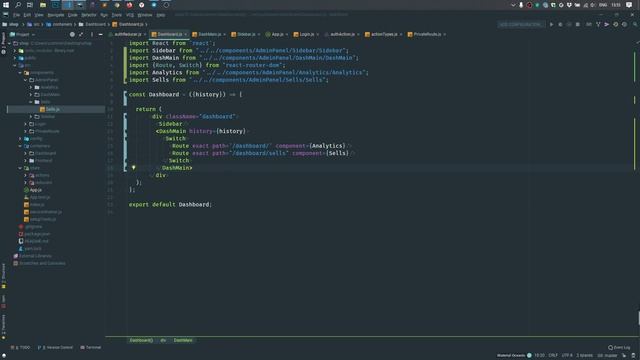Open the Code menu
640x360 pixels.
tap(73, 15)
